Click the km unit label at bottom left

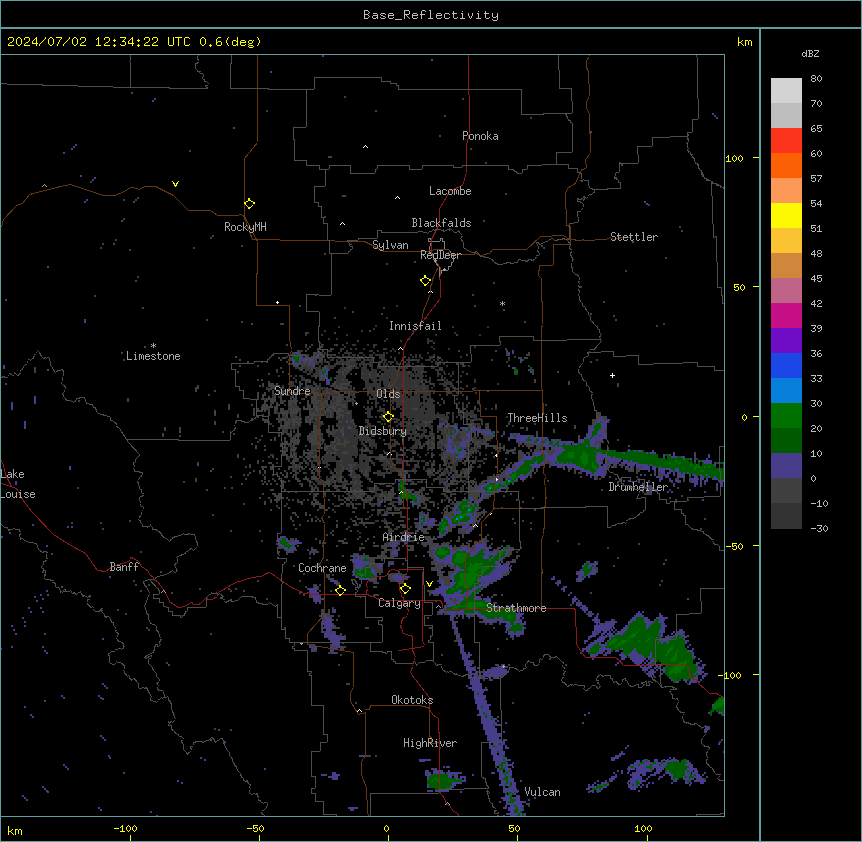pyautogui.click(x=15, y=830)
